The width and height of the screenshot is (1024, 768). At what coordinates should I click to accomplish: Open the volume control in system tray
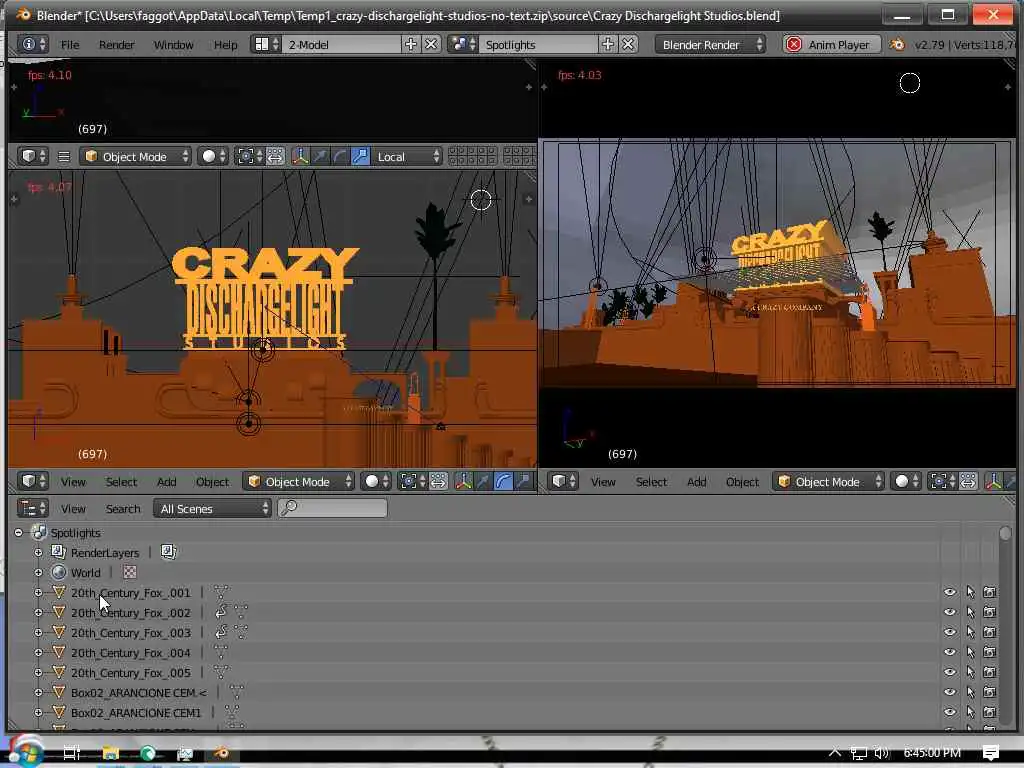882,753
